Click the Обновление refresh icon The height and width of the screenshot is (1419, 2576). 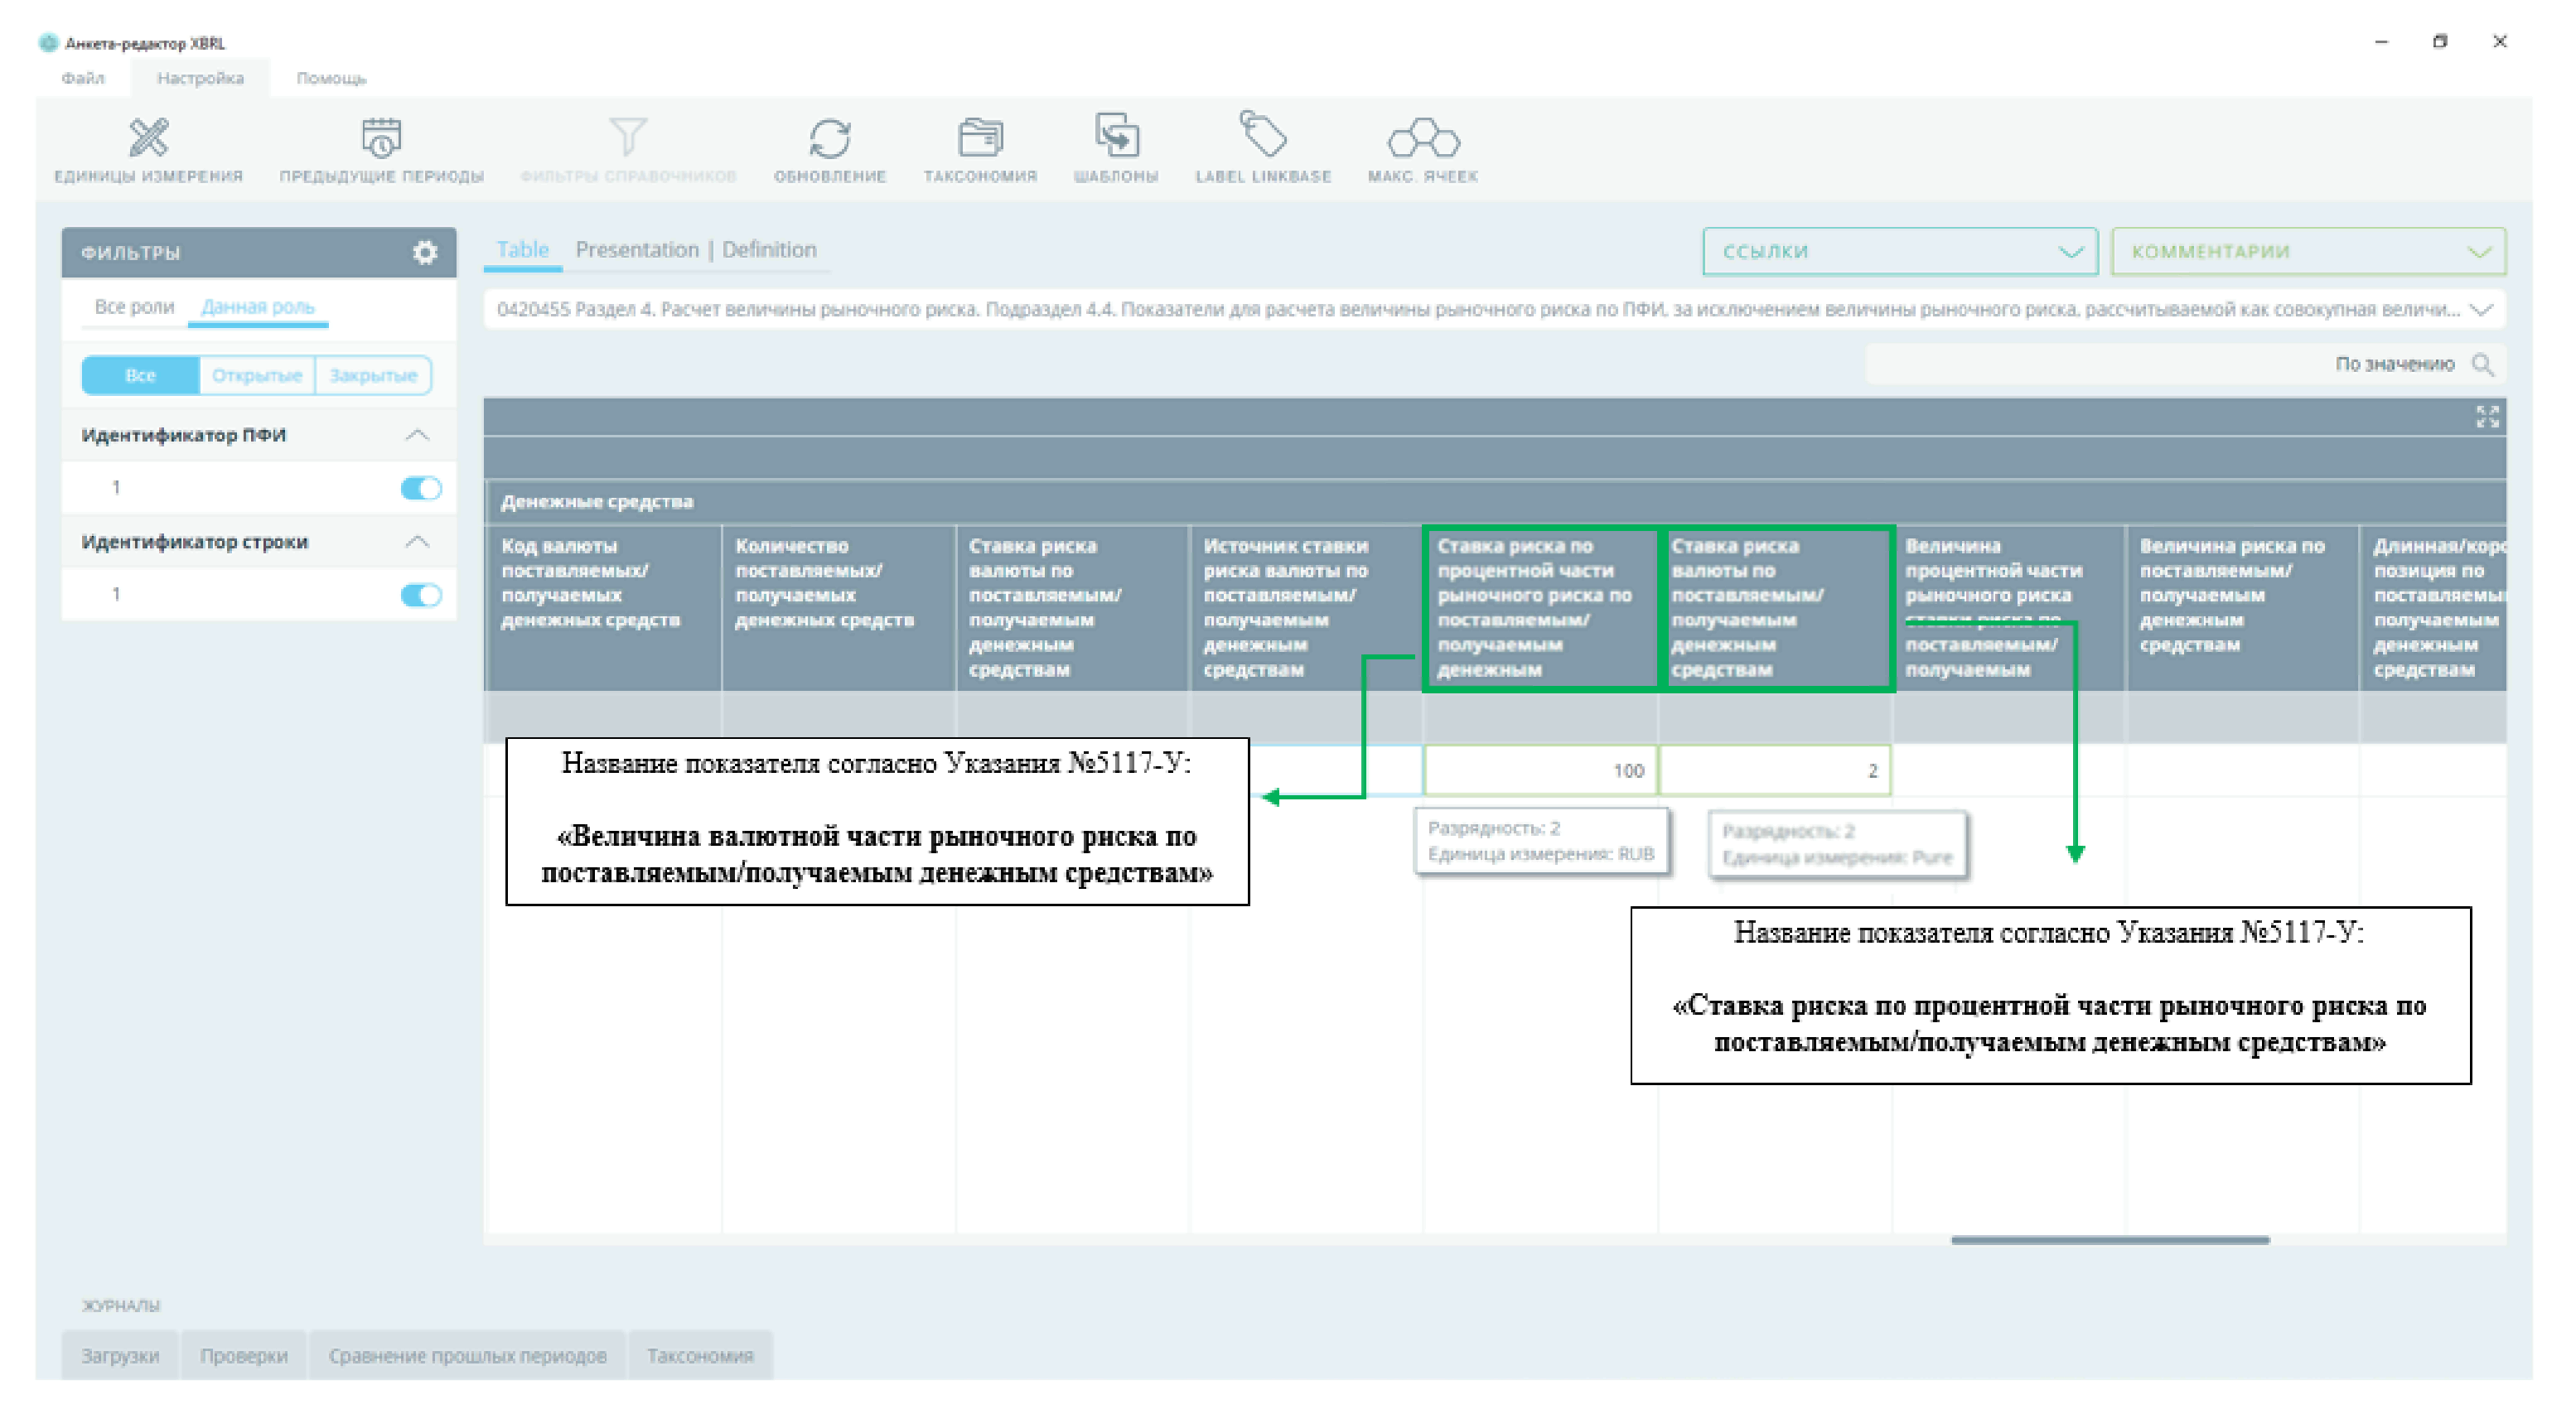[x=829, y=138]
